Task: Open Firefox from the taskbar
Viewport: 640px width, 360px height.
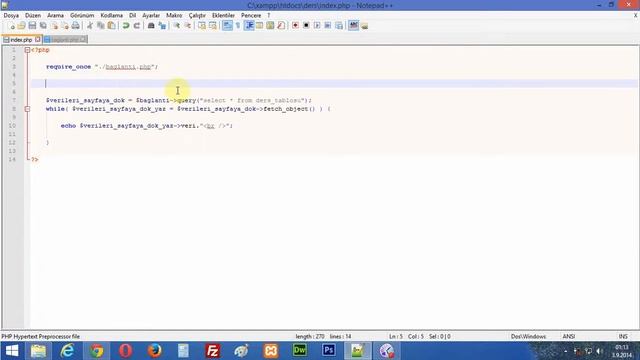Action: click(154, 351)
